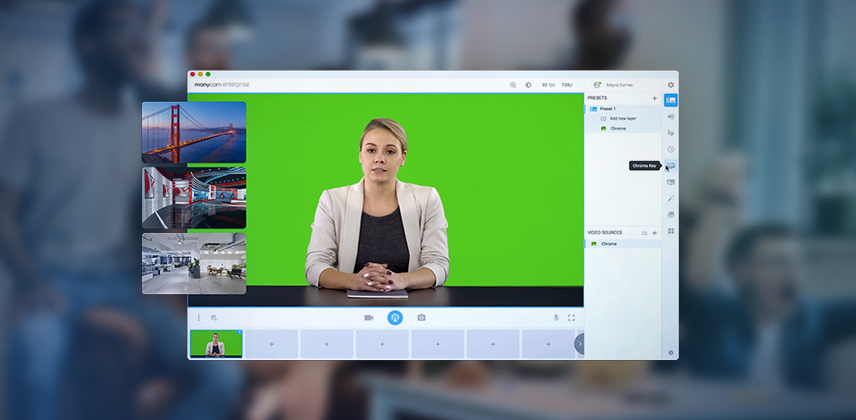Image resolution: width=856 pixels, height=420 pixels.
Task: Start recording with the video camera icon
Action: (368, 318)
